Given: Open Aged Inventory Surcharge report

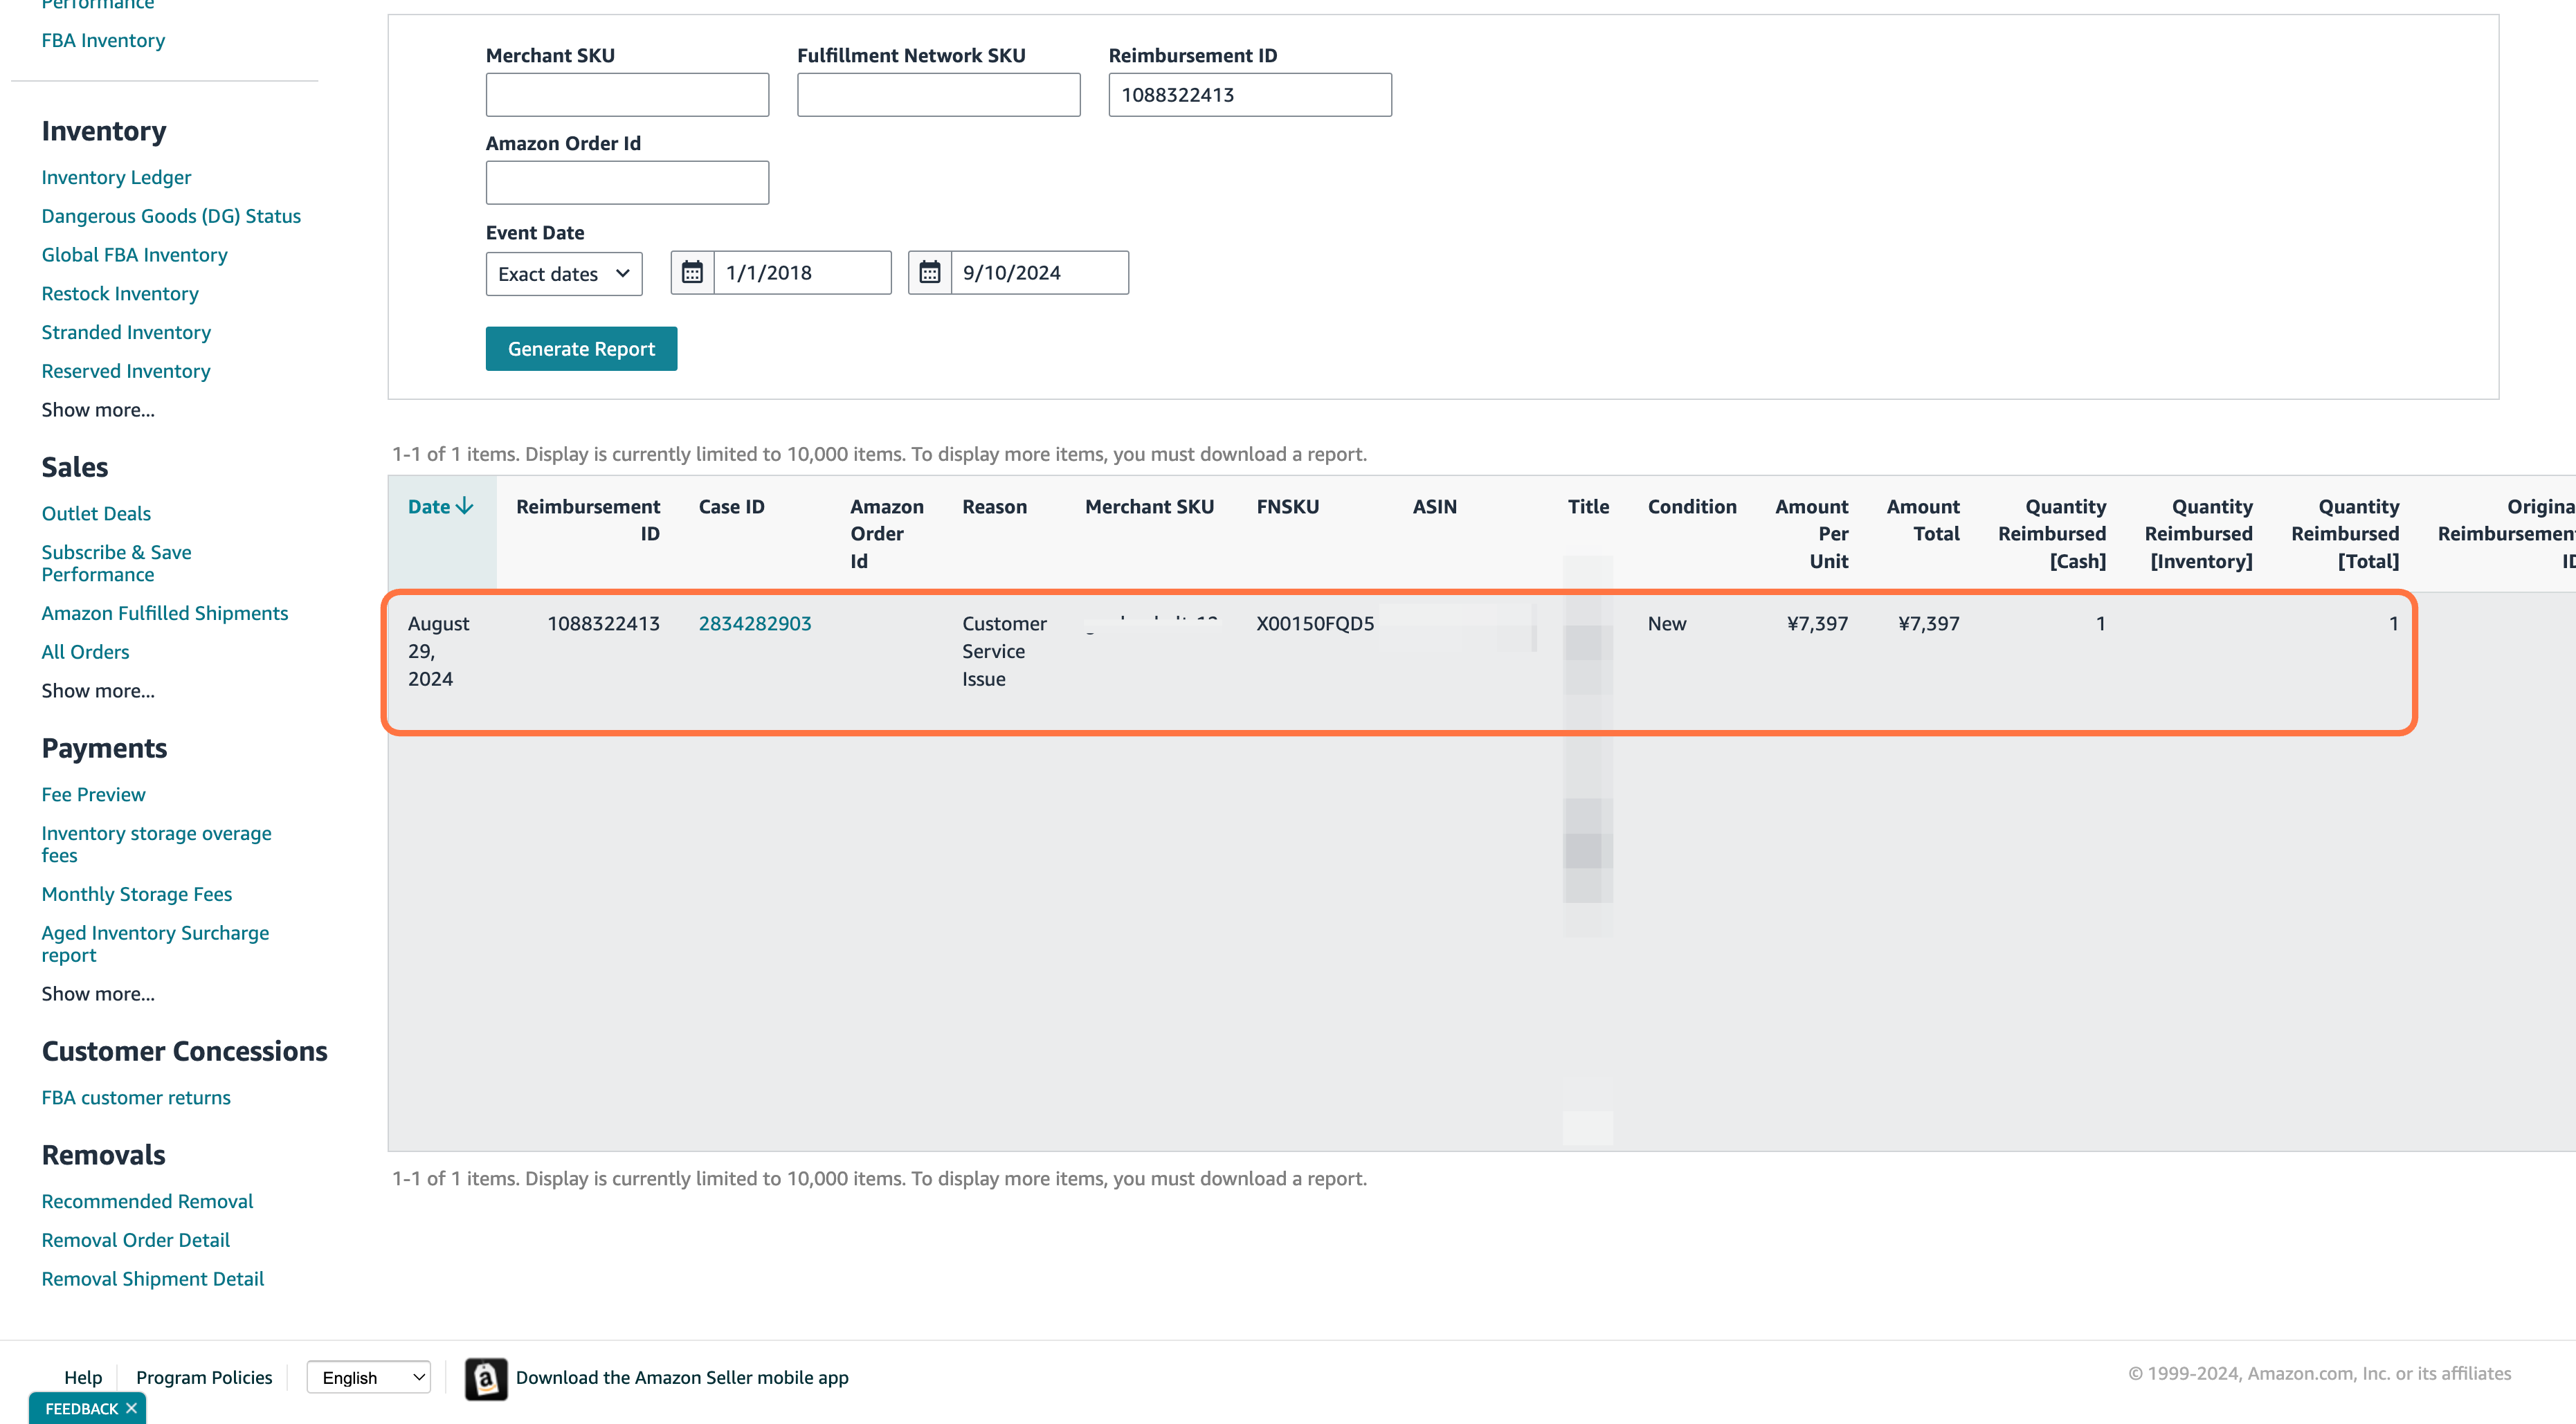Looking at the screenshot, I should click(x=155, y=944).
